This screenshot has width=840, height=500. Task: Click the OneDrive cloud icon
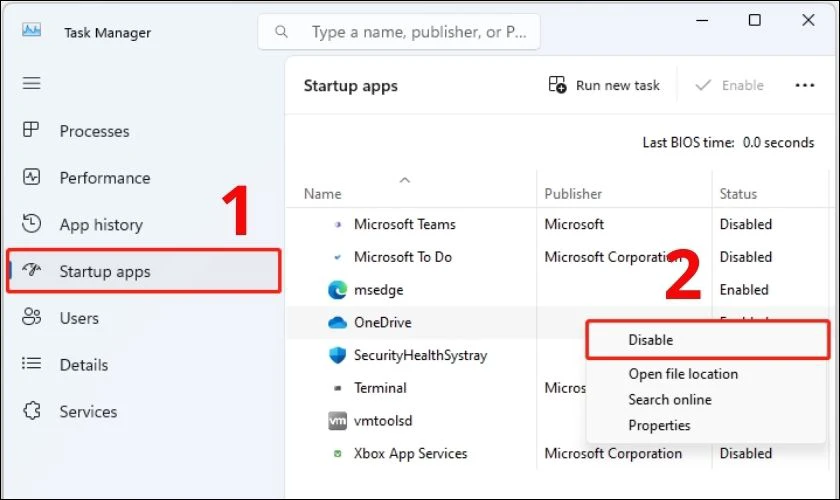click(338, 323)
